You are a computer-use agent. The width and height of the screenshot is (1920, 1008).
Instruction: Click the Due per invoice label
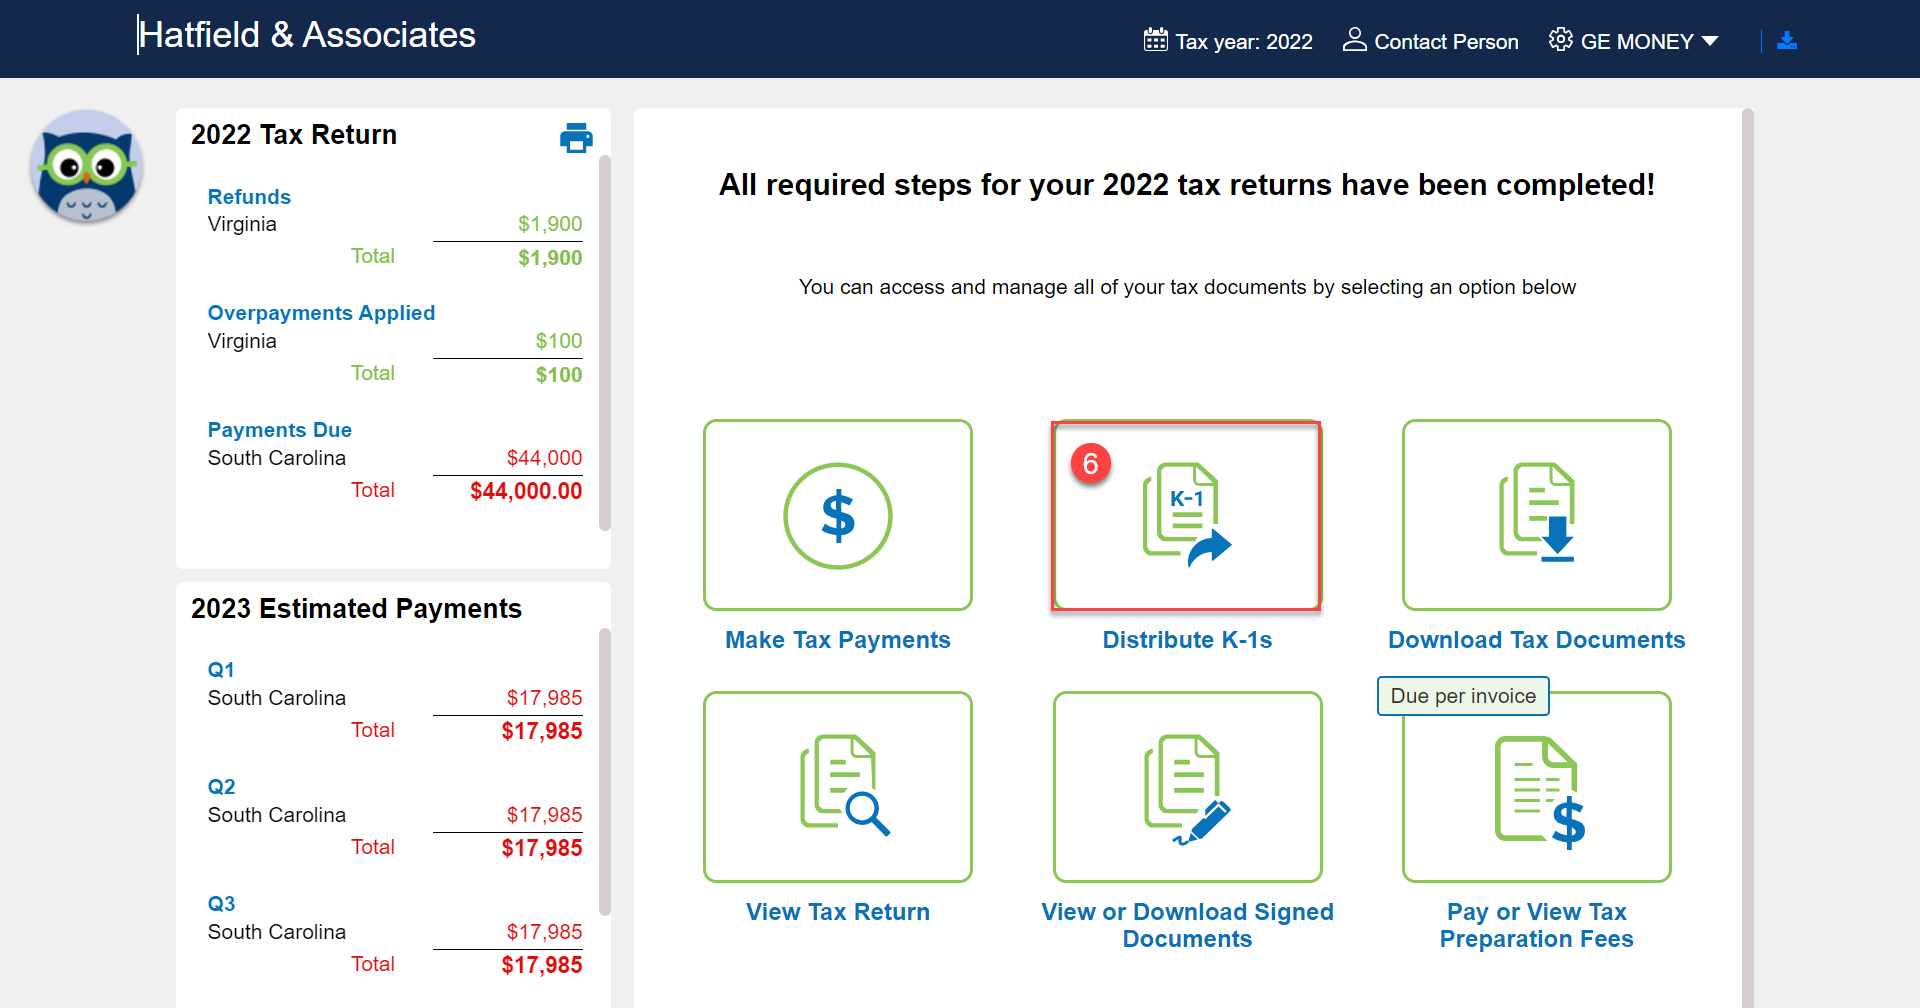[1462, 696]
